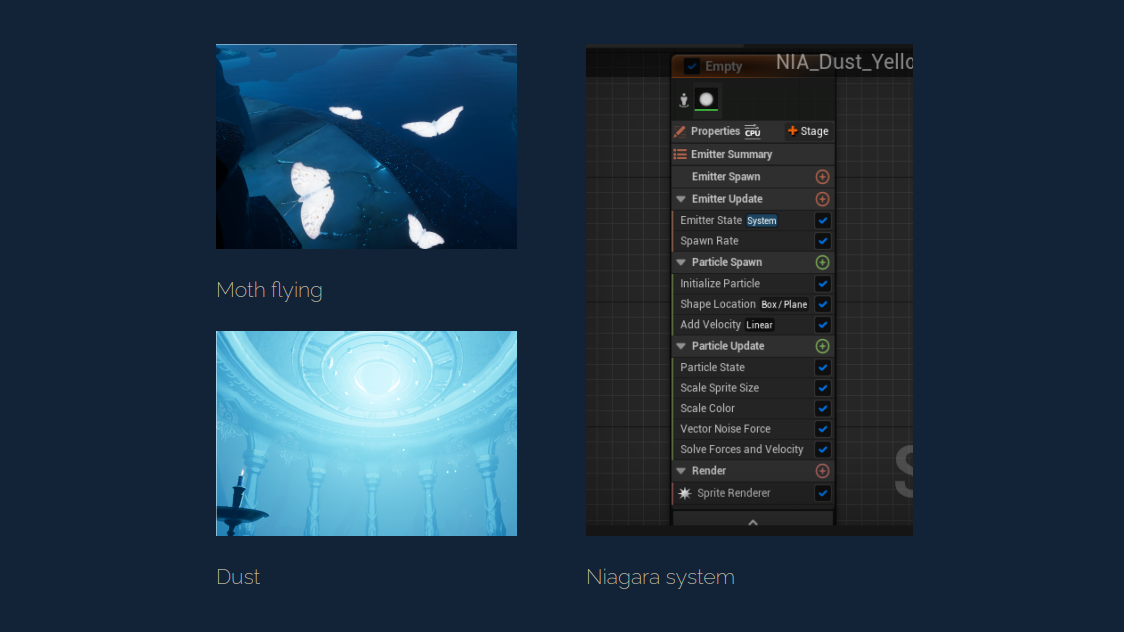Add module to Particle Update
Image resolution: width=1124 pixels, height=632 pixels.
point(822,346)
